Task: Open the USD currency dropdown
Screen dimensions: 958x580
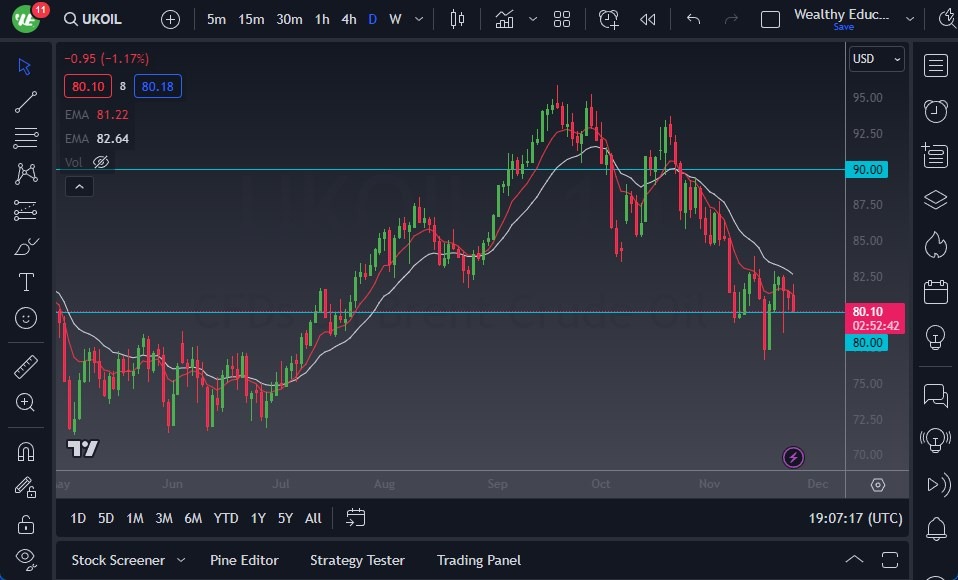Action: (876, 59)
